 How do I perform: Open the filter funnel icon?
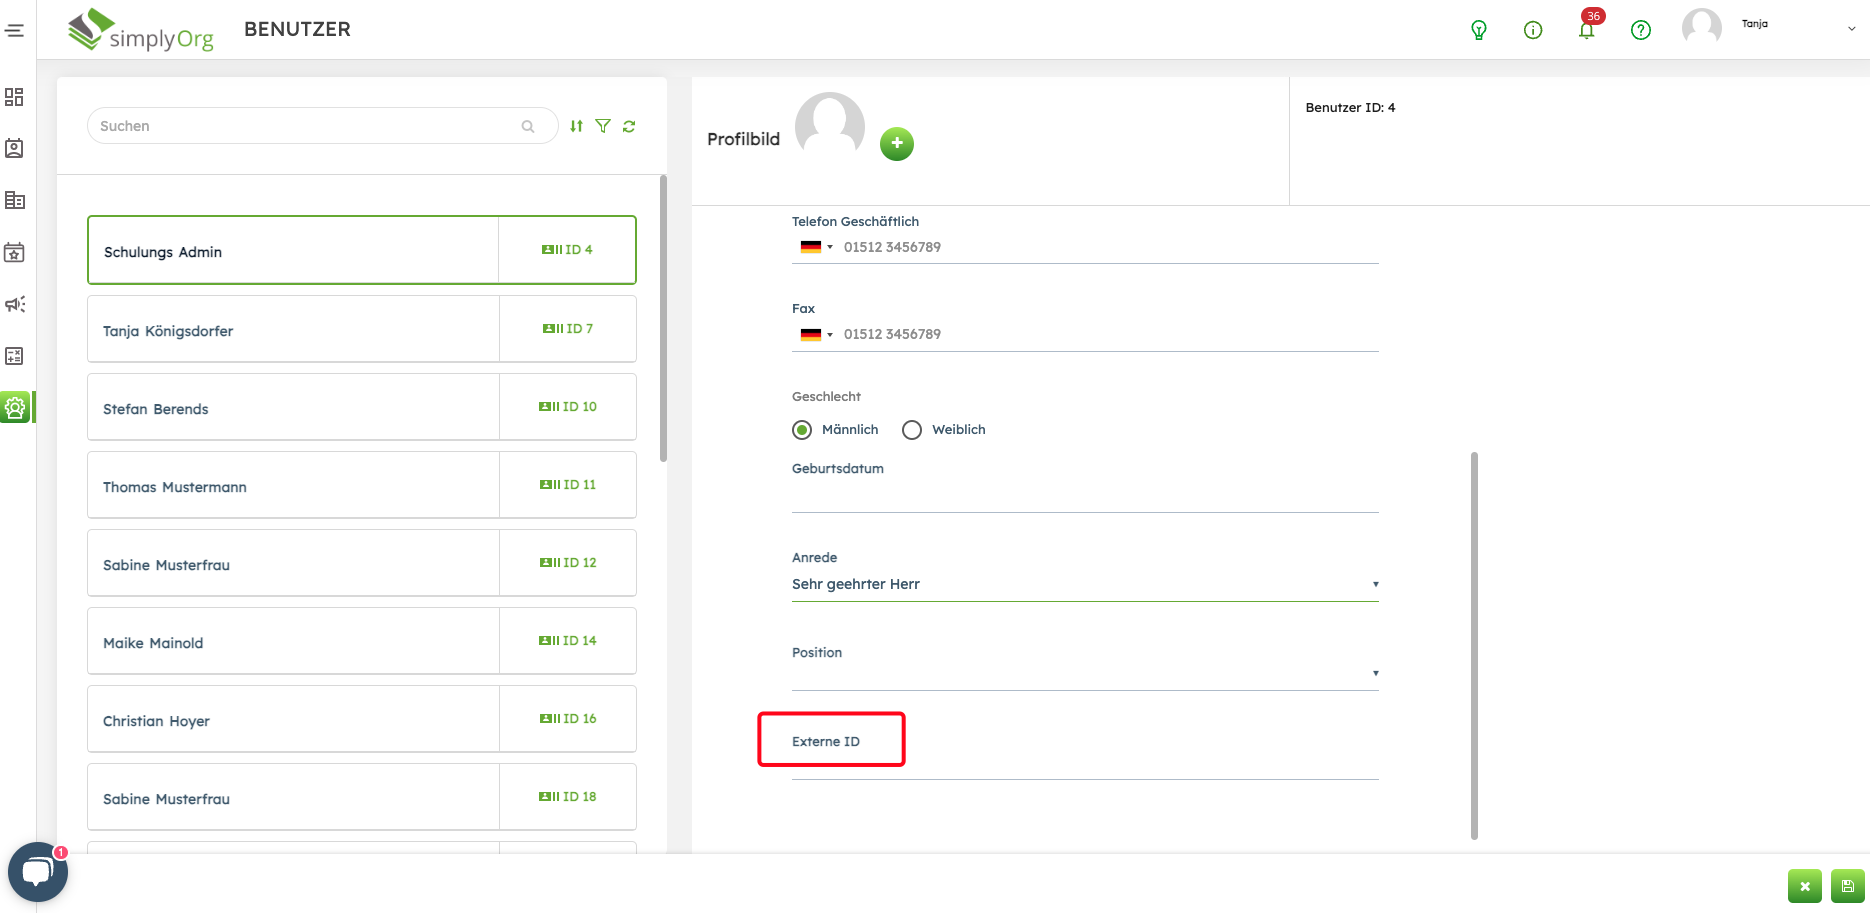603,126
